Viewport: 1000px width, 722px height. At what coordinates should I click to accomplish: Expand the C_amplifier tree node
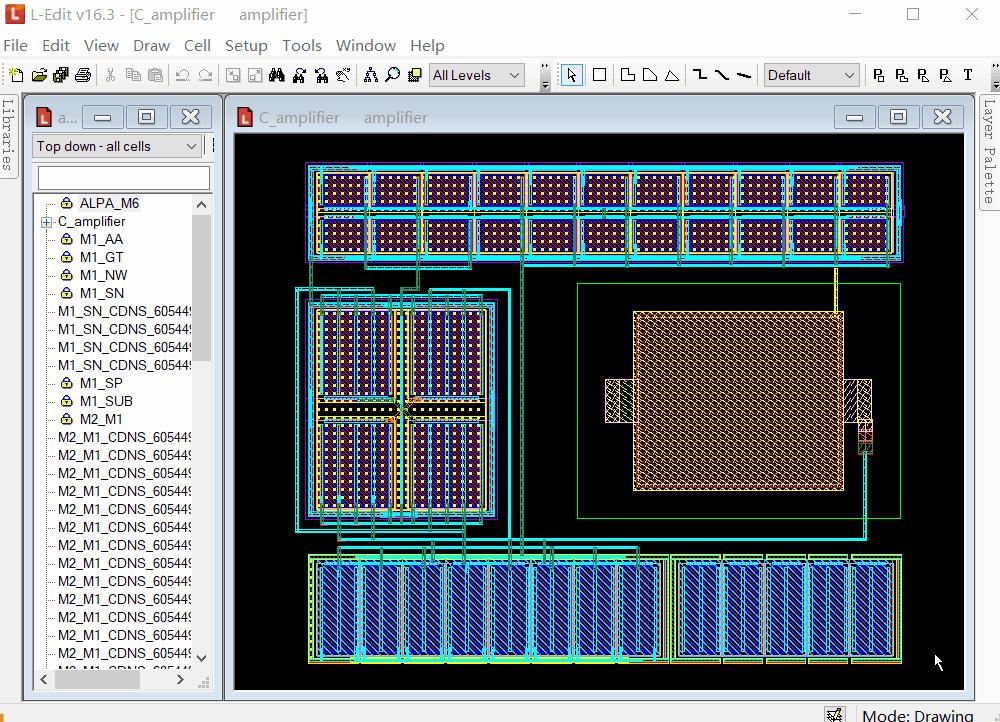click(46, 222)
